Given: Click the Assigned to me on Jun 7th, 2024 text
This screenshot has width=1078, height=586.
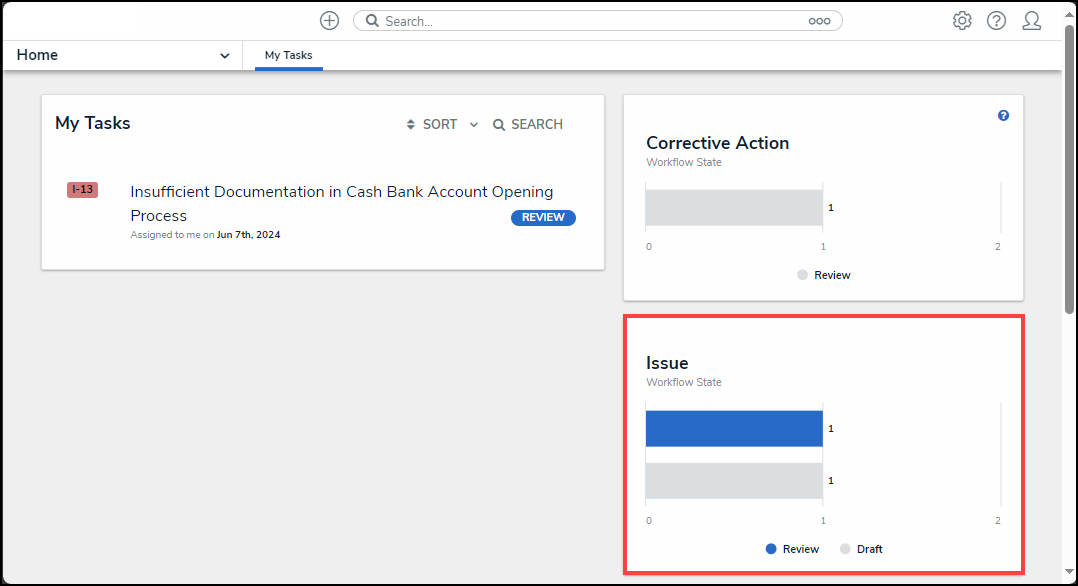Looking at the screenshot, I should coord(206,235).
